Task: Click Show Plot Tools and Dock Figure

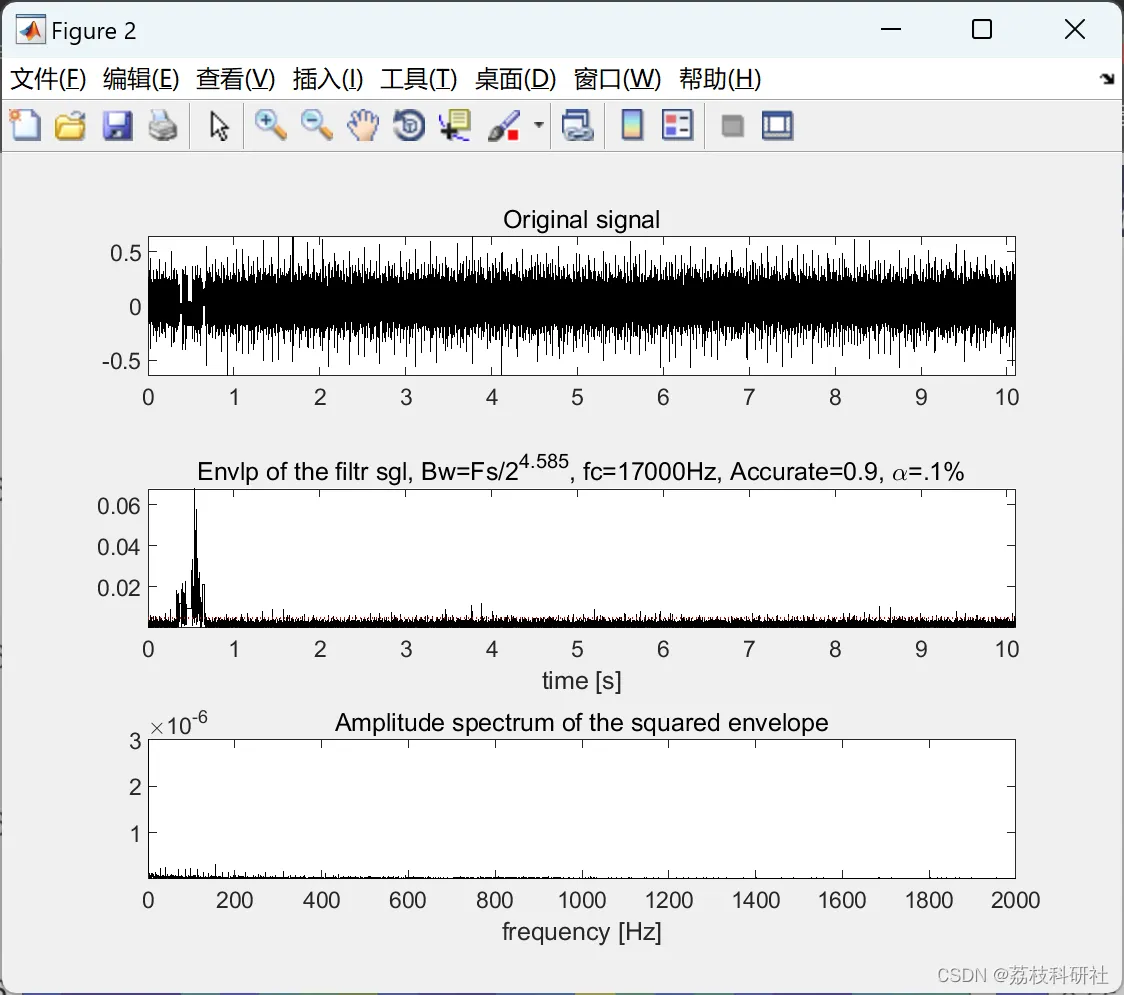Action: pos(777,126)
